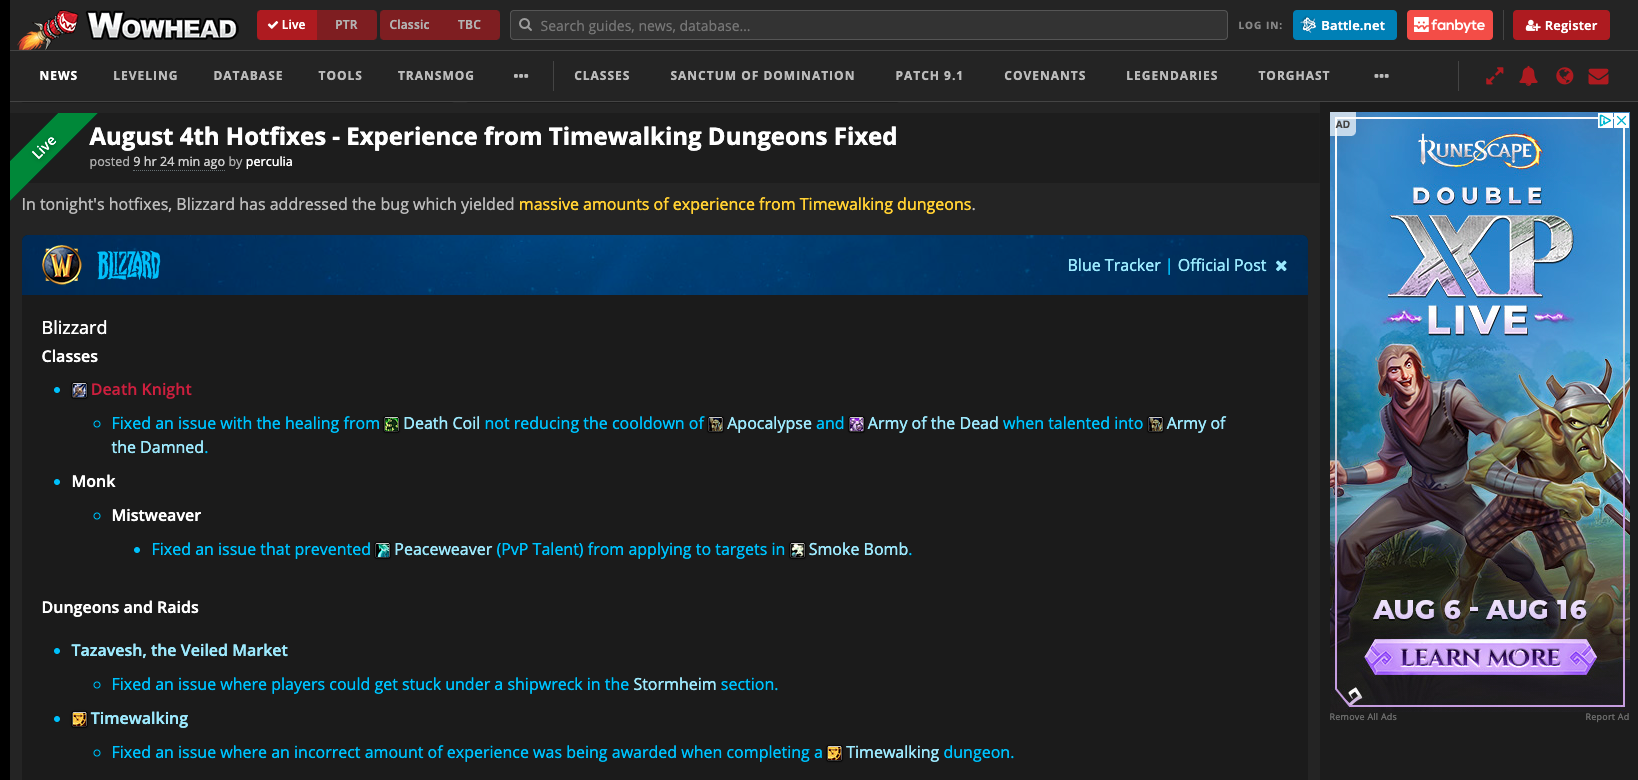1638x780 pixels.
Task: Click the AdChoices icon on the ad
Action: [1605, 120]
